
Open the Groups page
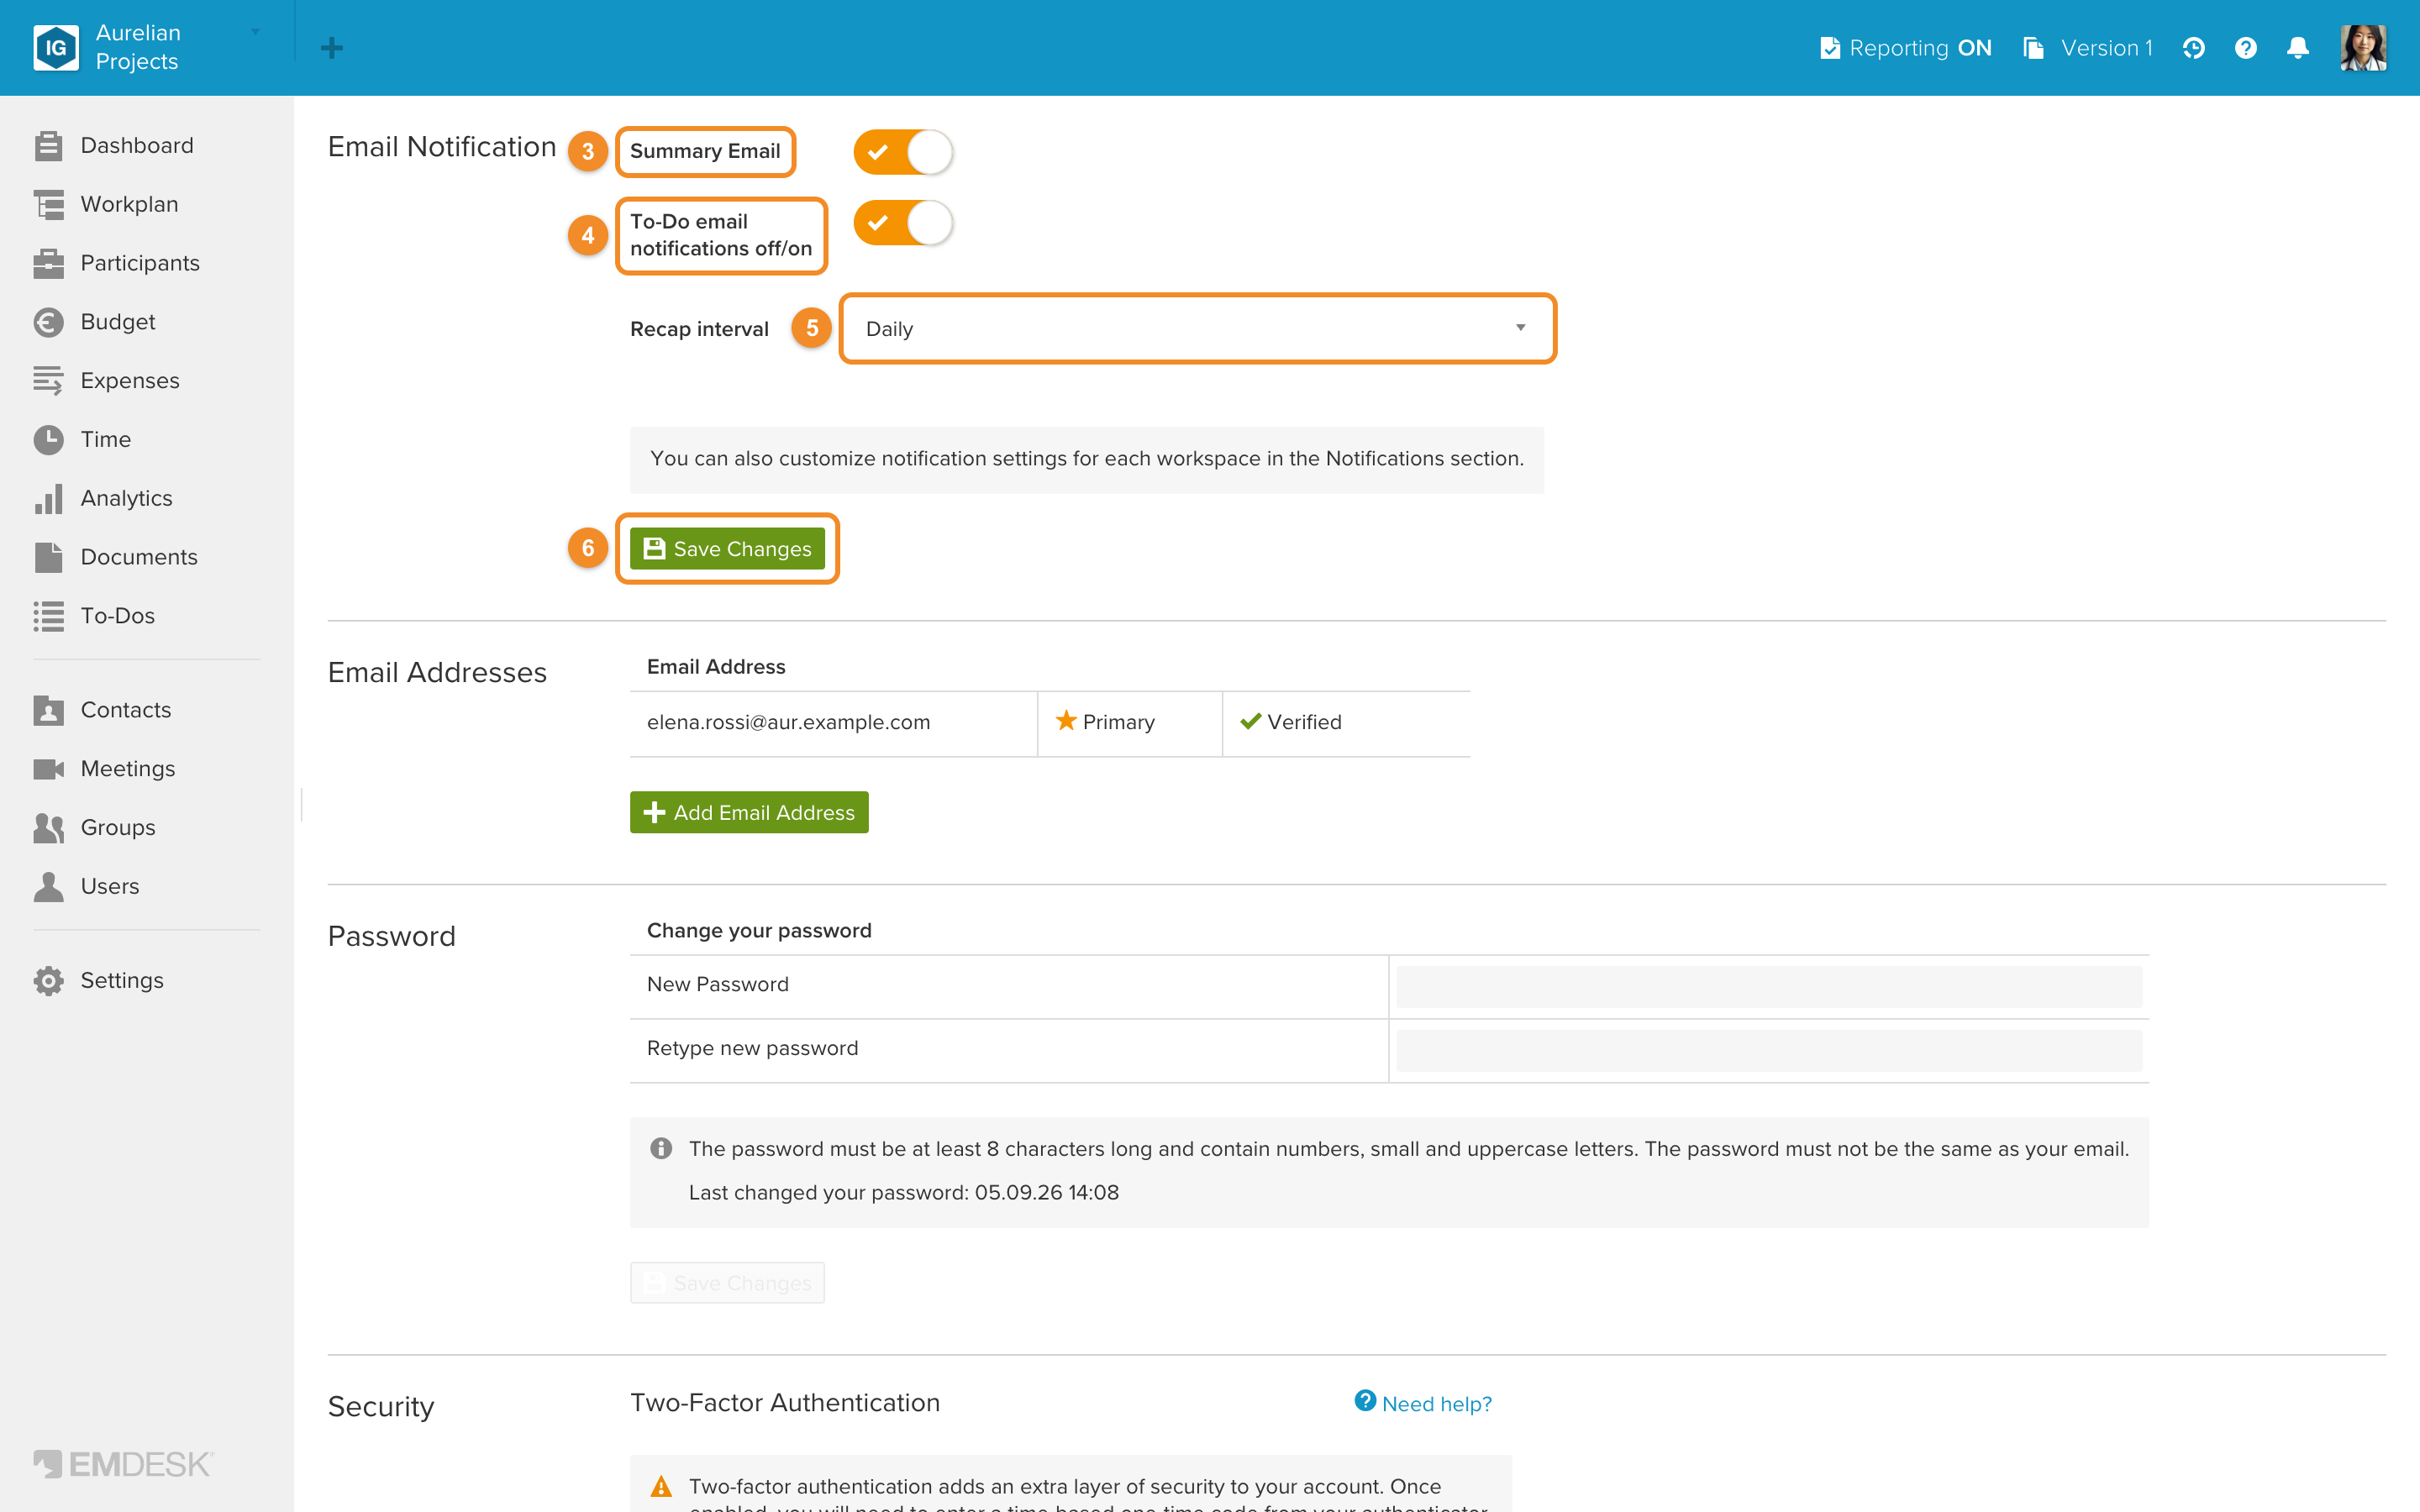click(x=94, y=828)
